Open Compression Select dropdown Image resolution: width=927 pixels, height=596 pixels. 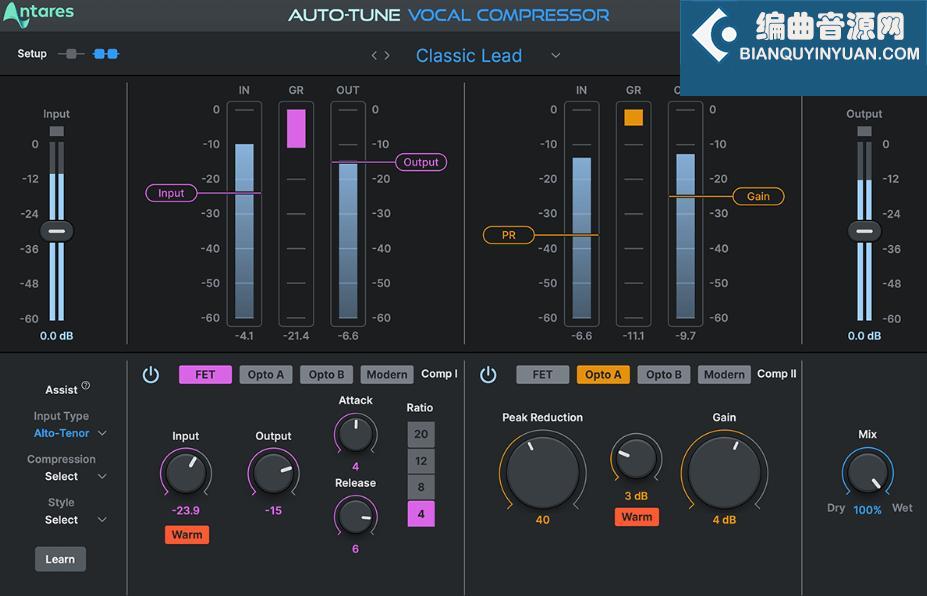pos(76,477)
